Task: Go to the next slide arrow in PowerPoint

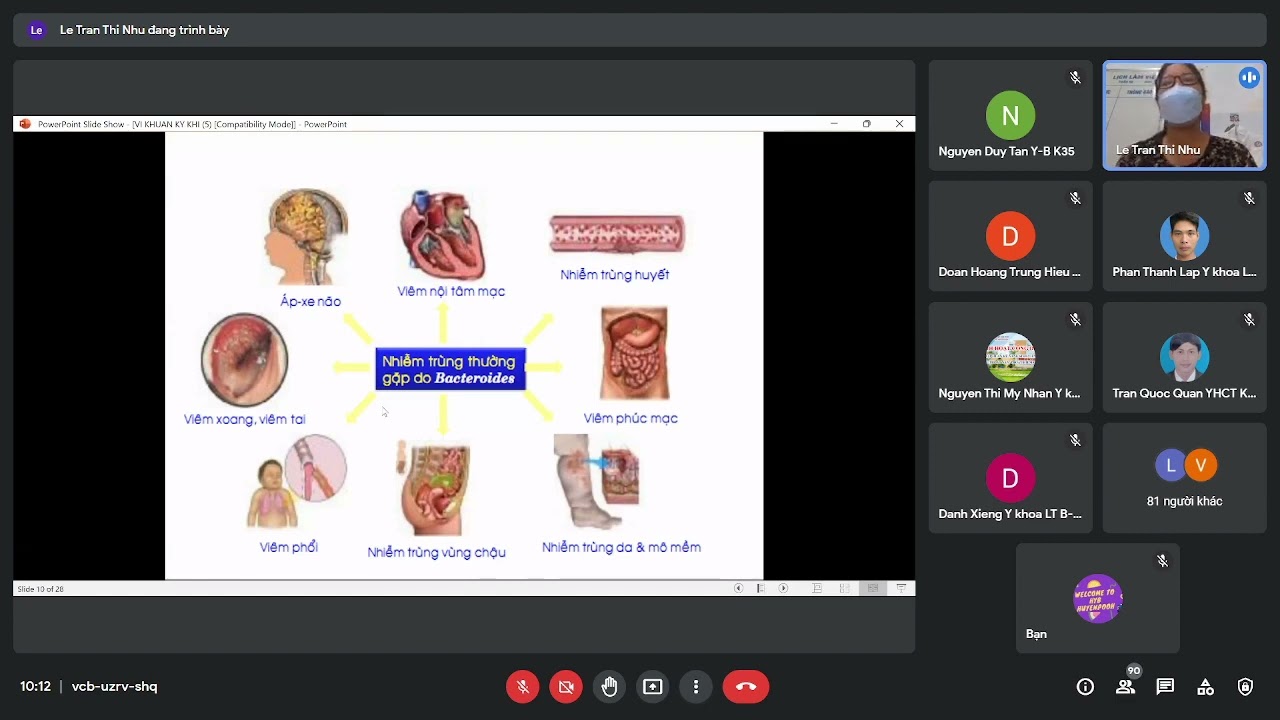Action: click(783, 589)
